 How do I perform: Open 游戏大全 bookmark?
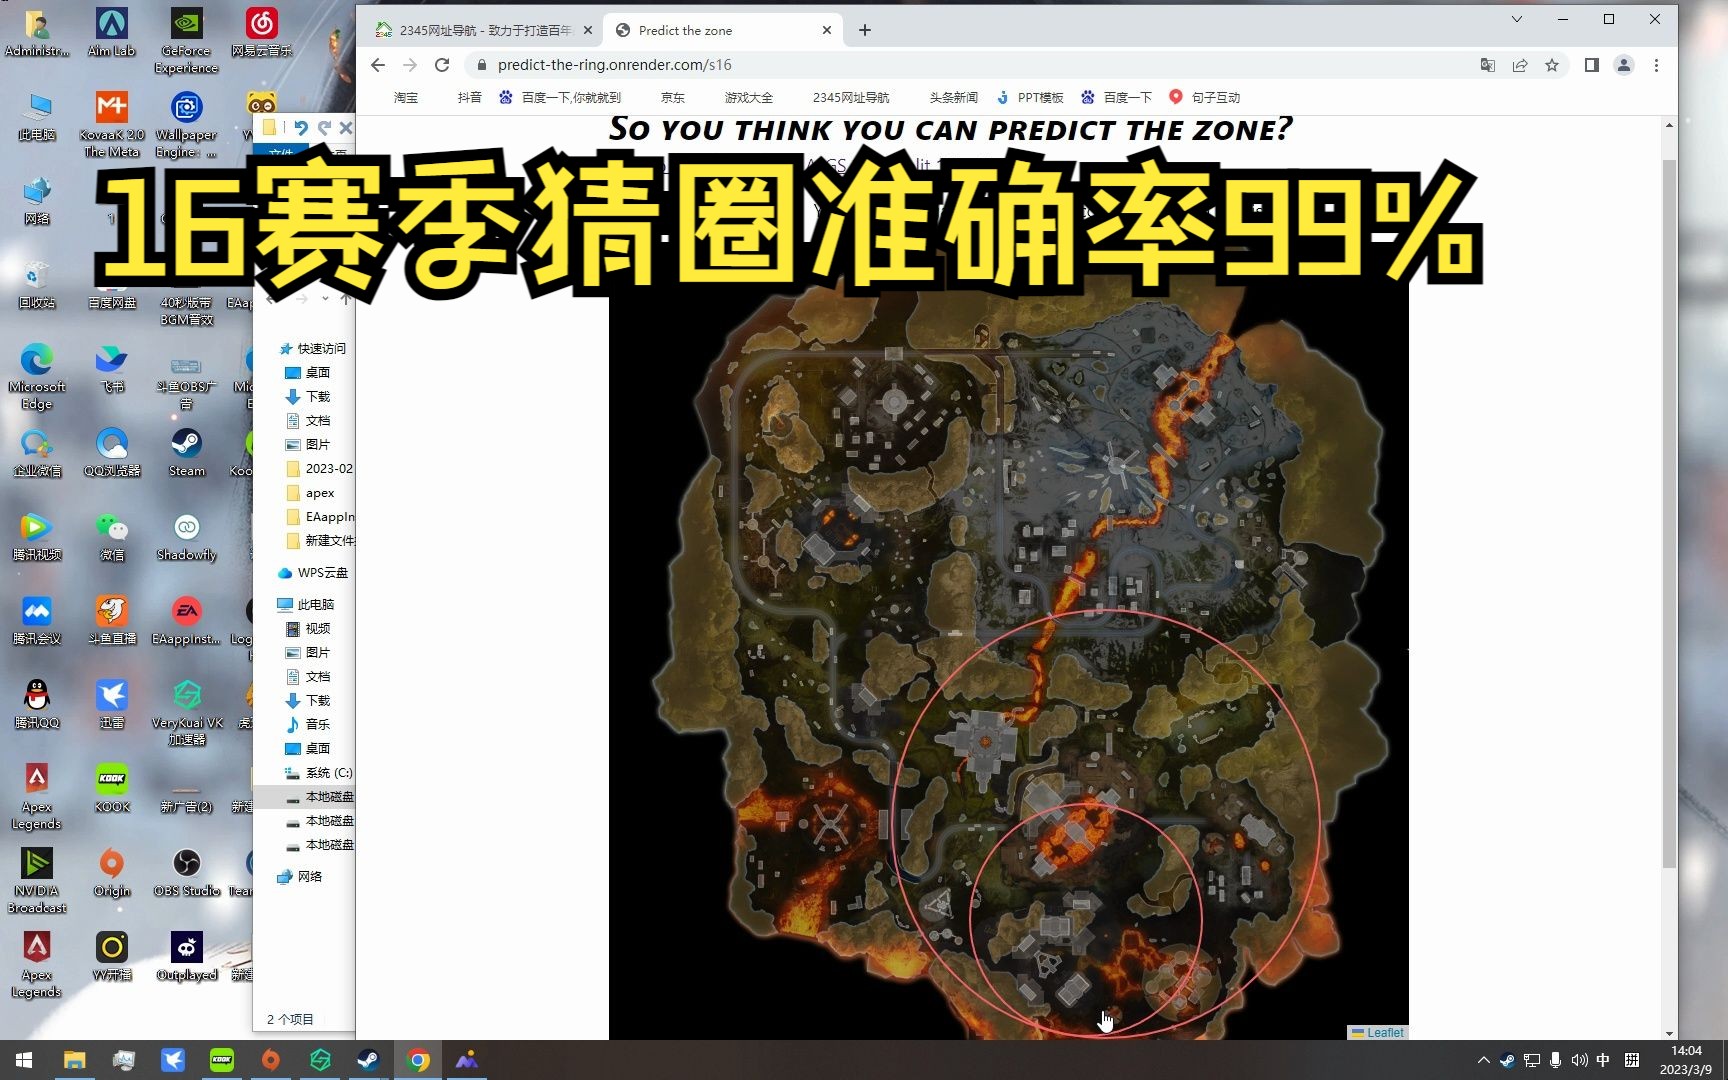coord(748,97)
